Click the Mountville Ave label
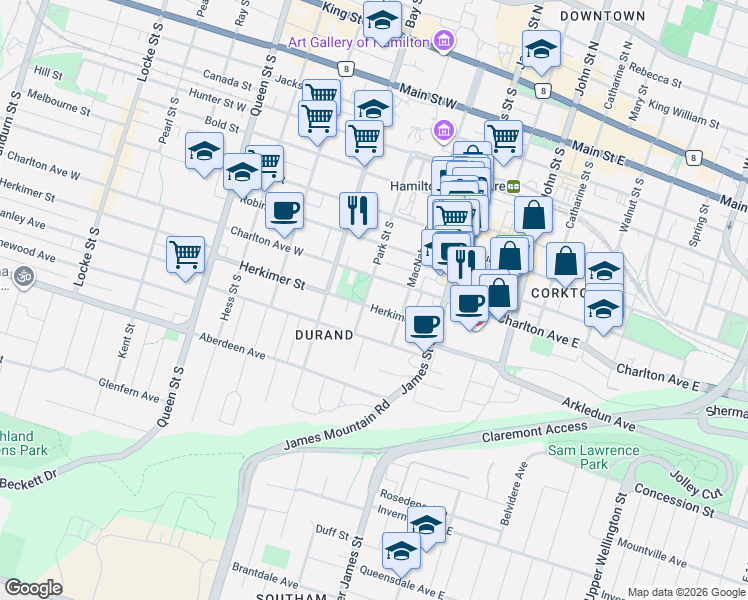The height and width of the screenshot is (600, 748). click(x=652, y=552)
